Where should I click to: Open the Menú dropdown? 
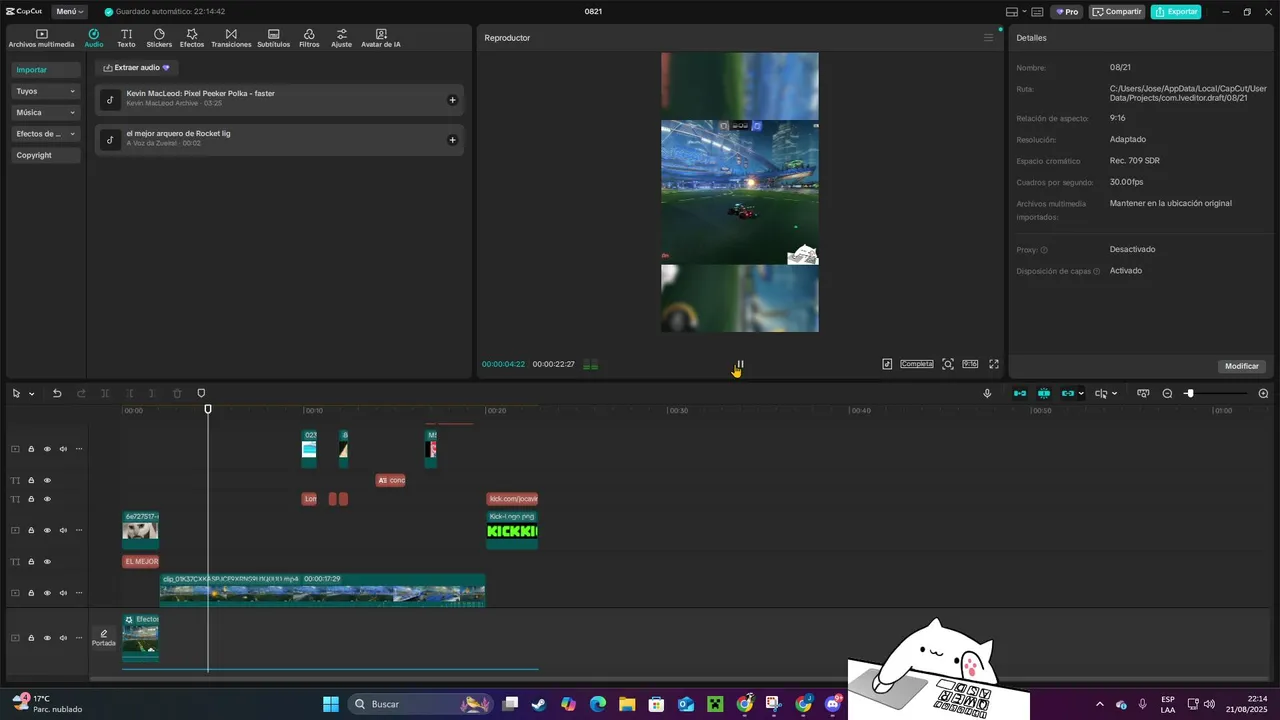(70, 12)
